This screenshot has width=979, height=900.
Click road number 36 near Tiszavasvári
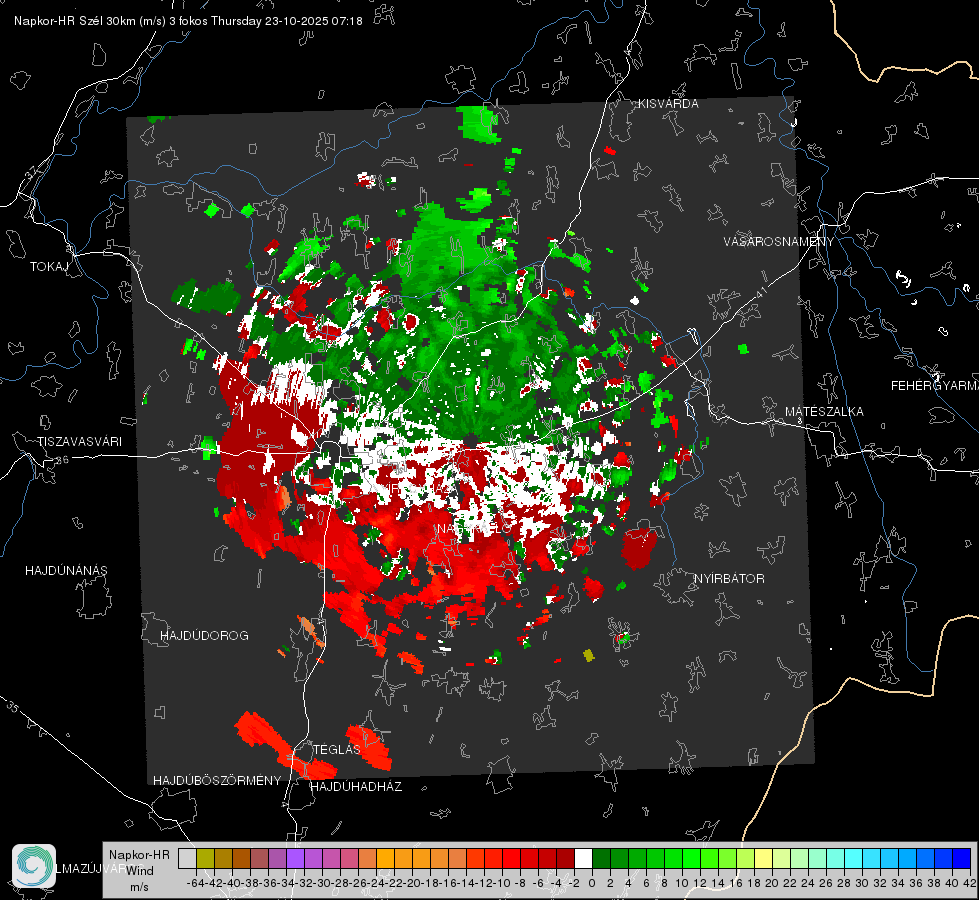pyautogui.click(x=62, y=460)
